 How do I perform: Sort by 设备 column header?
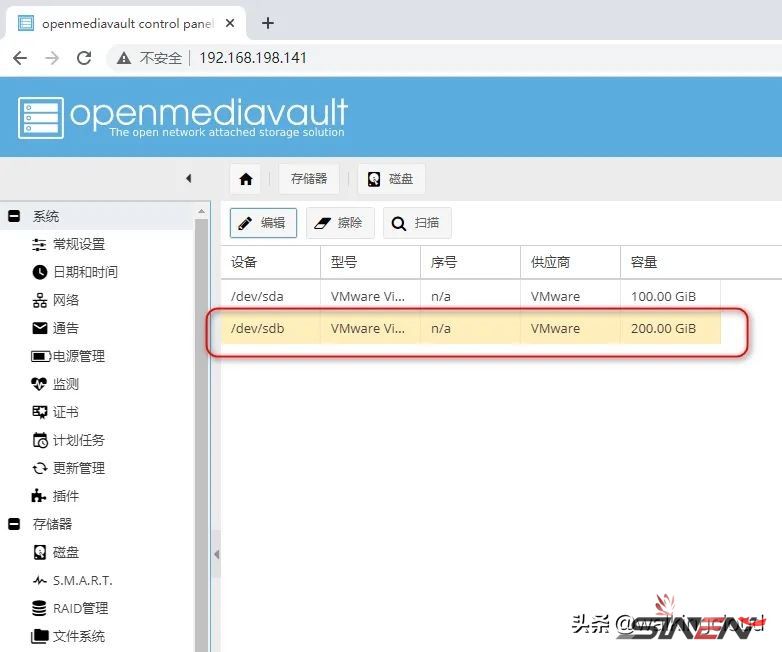(271, 262)
